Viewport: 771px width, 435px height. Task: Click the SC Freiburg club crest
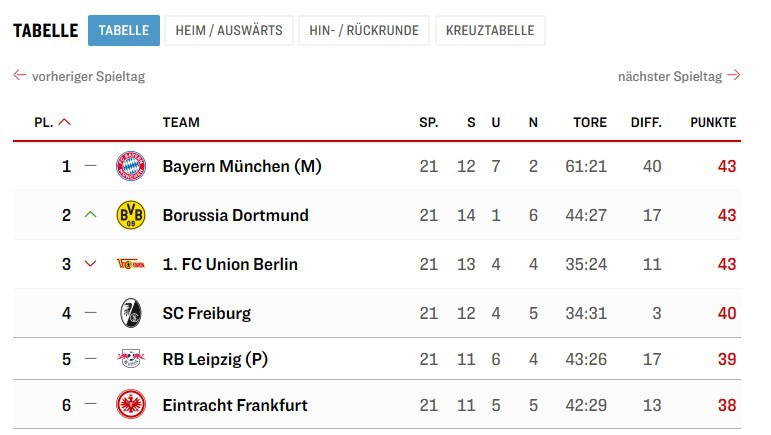(131, 313)
